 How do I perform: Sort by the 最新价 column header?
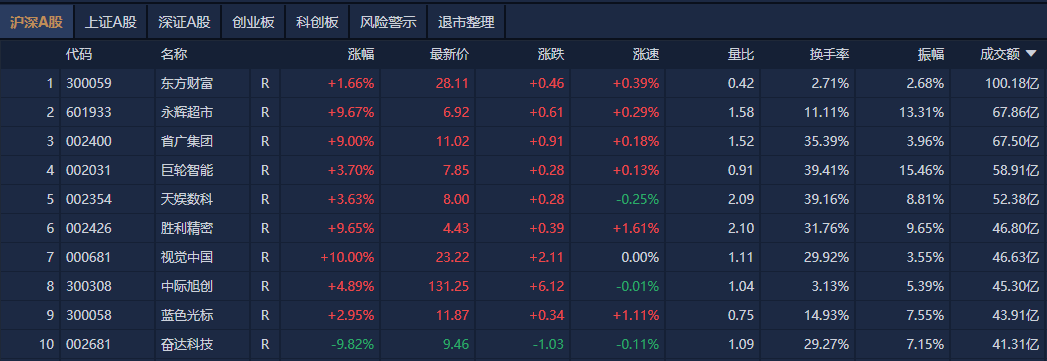[449, 55]
